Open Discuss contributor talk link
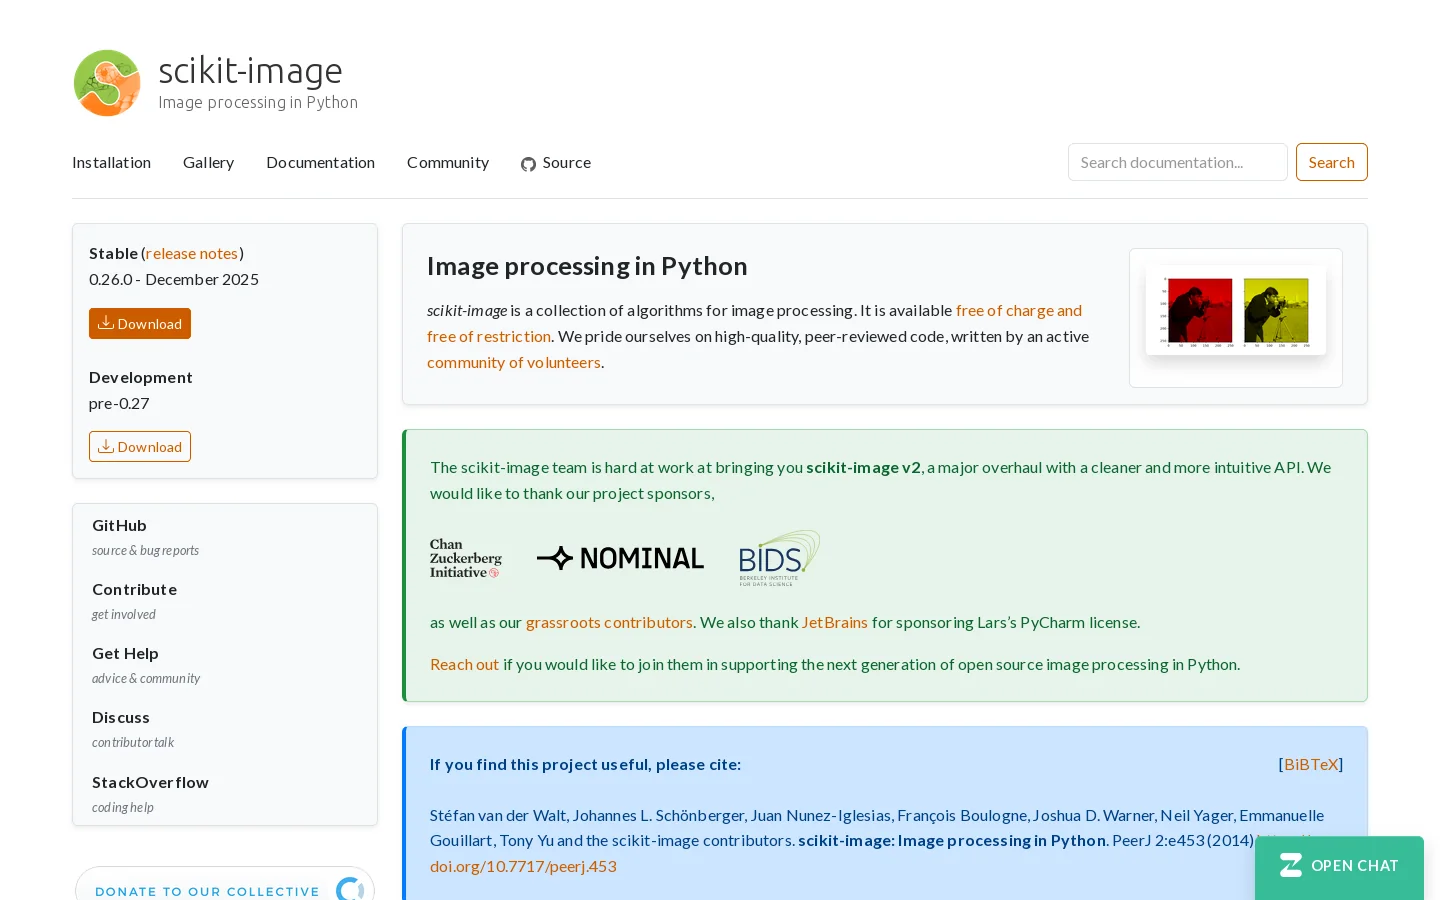Image resolution: width=1440 pixels, height=900 pixels. pyautogui.click(x=133, y=729)
